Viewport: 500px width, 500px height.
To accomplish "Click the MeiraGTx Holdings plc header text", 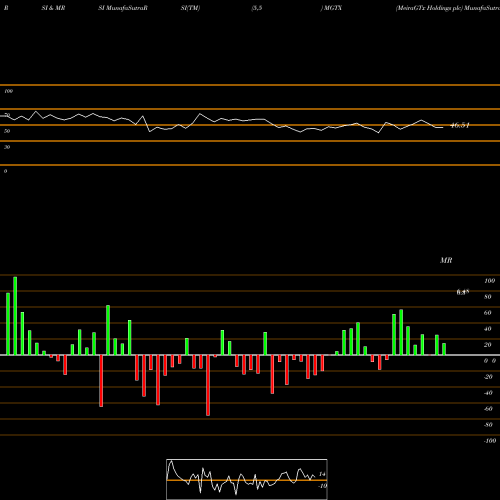I will pos(430,8).
